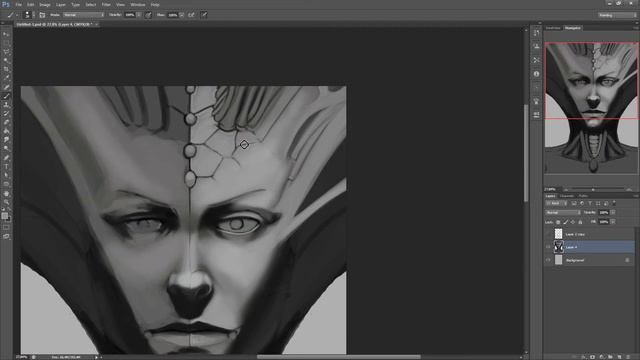The width and height of the screenshot is (640, 360).
Task: Open the Window menu
Action: (138, 4)
